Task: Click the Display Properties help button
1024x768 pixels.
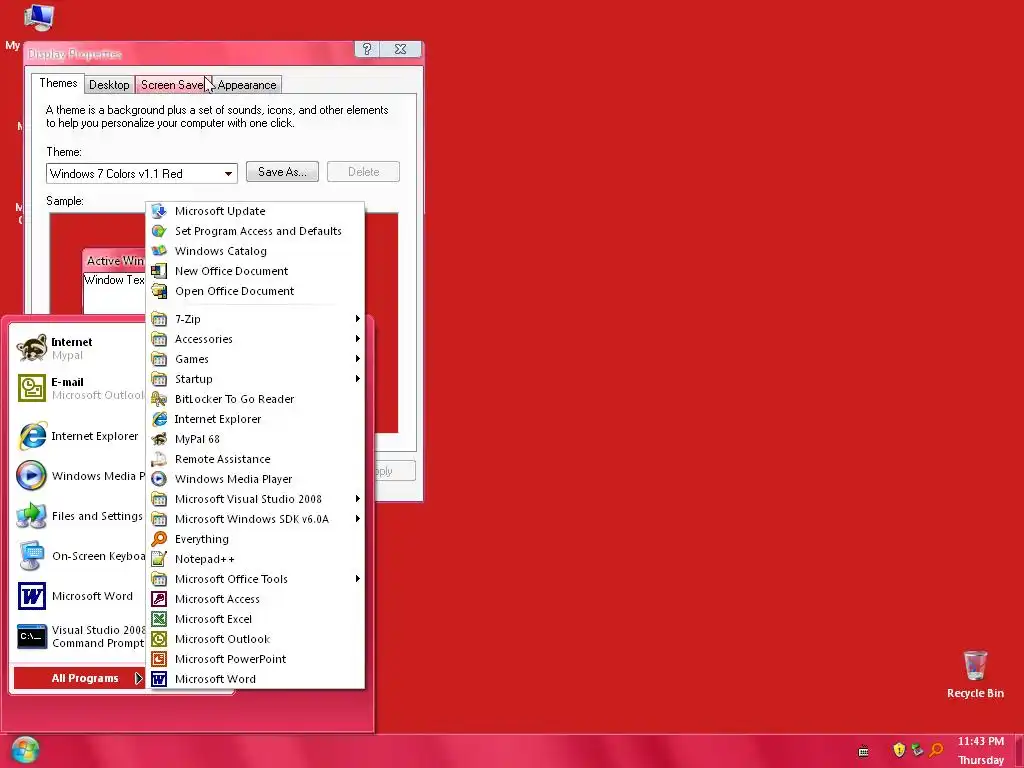Action: [x=366, y=49]
